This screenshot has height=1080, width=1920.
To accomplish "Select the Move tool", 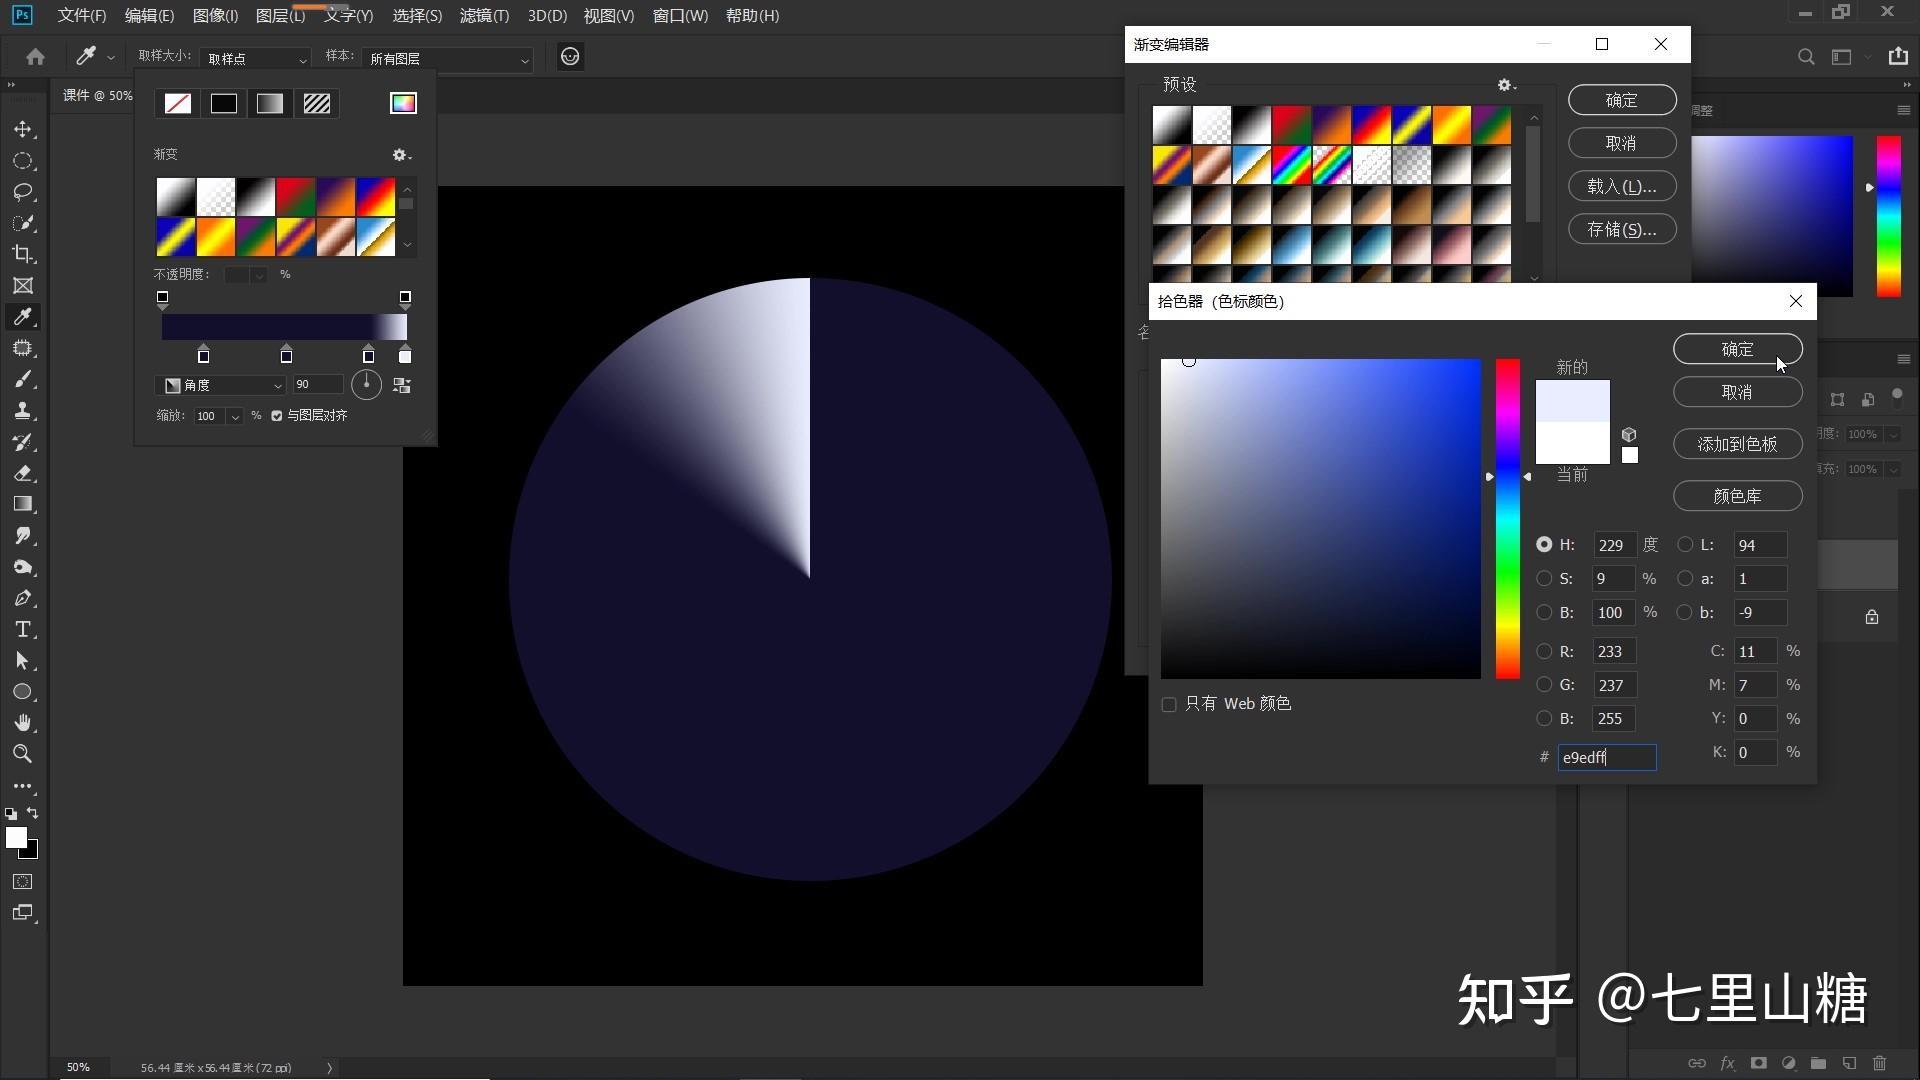I will [x=22, y=130].
